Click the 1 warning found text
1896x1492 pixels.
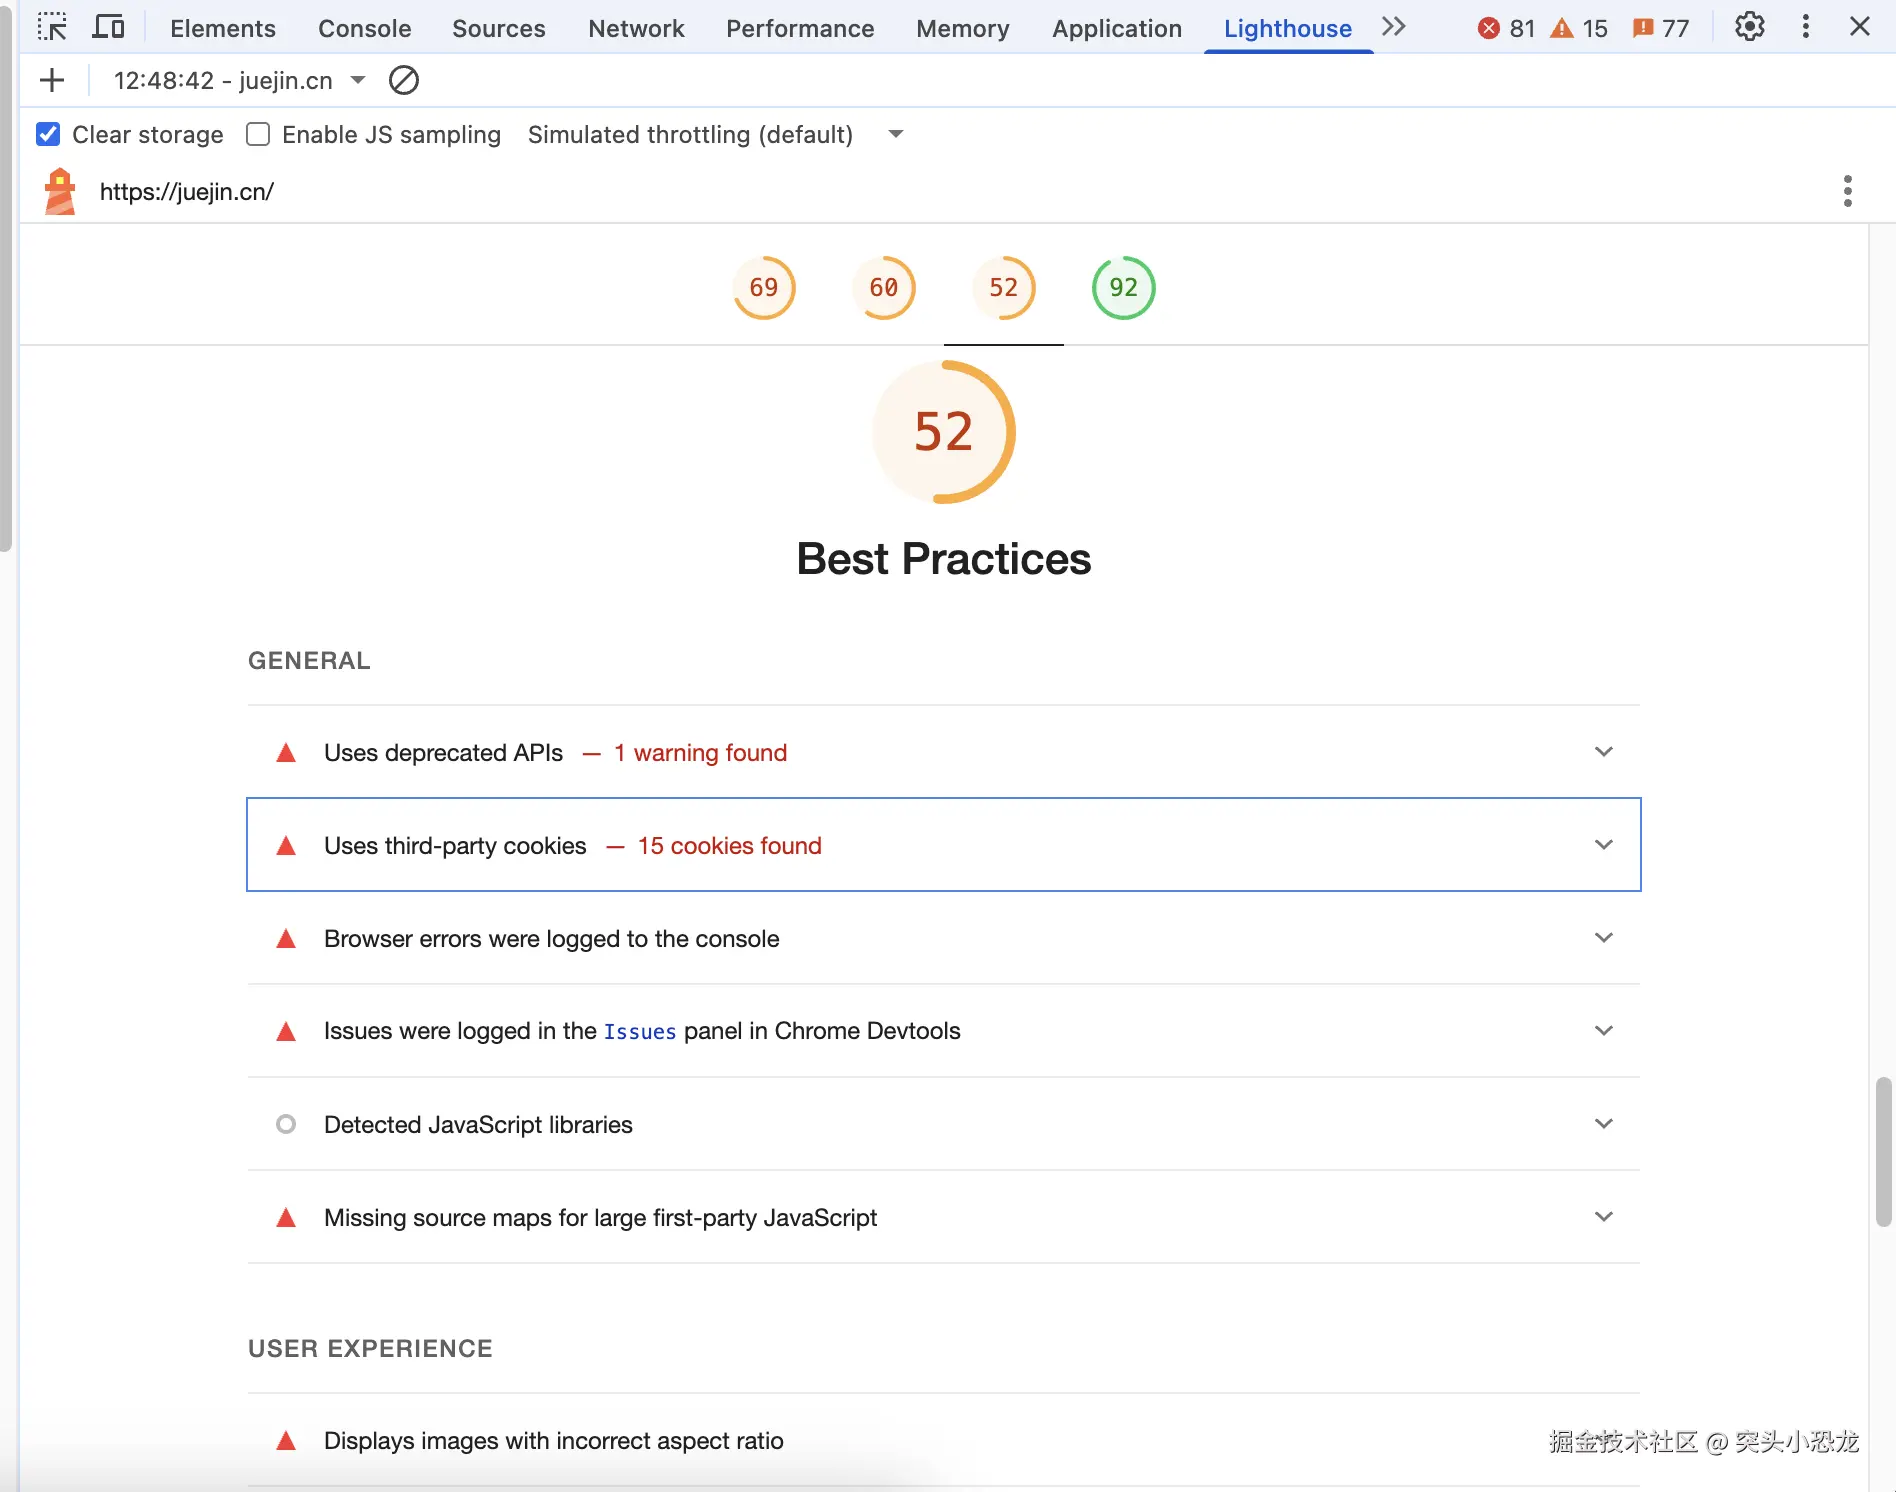pyautogui.click(x=700, y=752)
